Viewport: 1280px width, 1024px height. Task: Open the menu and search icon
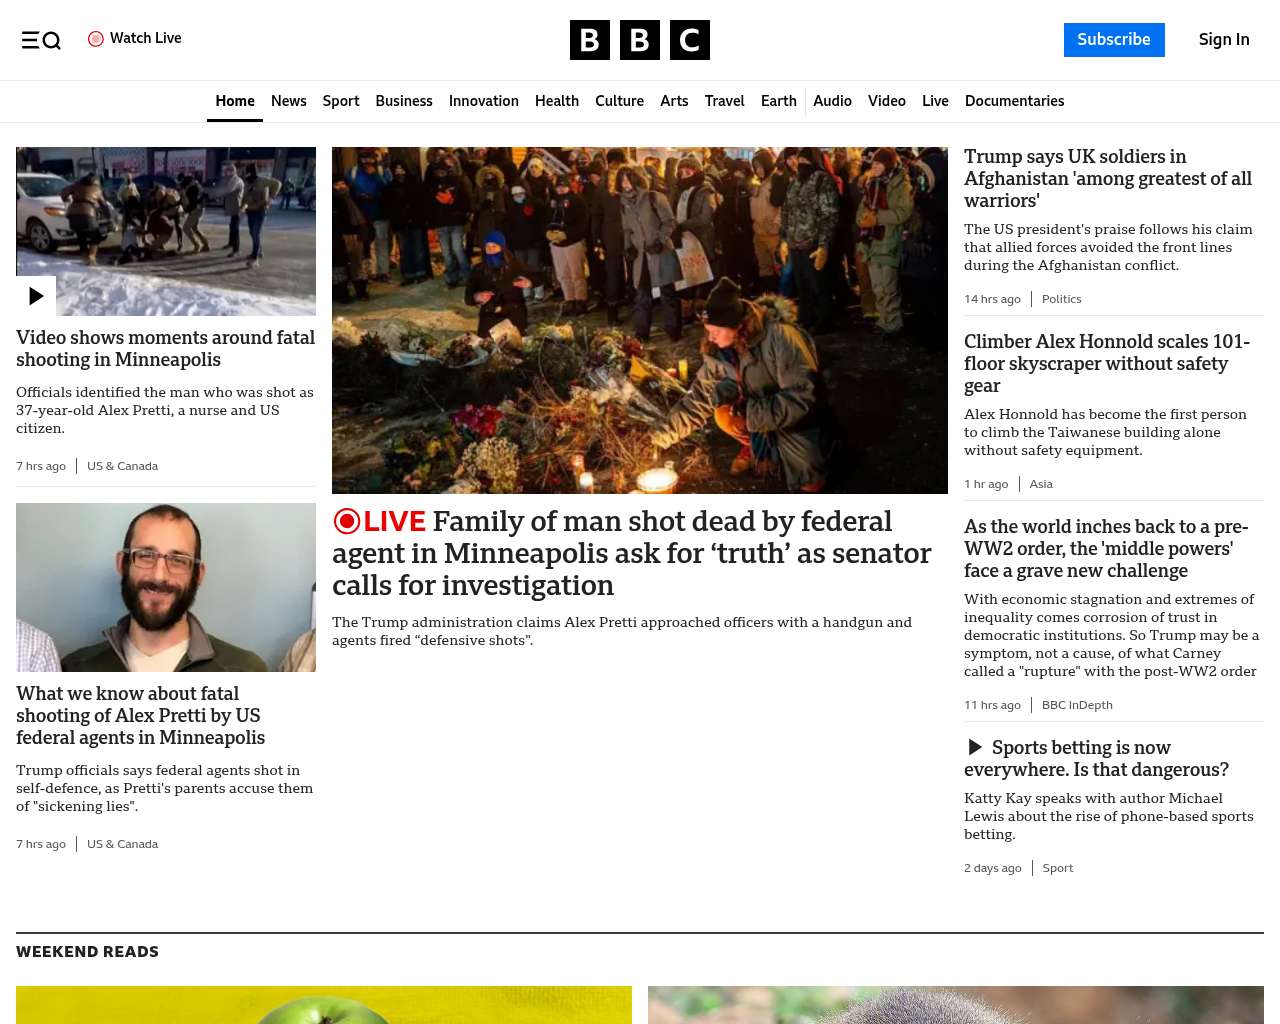(x=41, y=40)
